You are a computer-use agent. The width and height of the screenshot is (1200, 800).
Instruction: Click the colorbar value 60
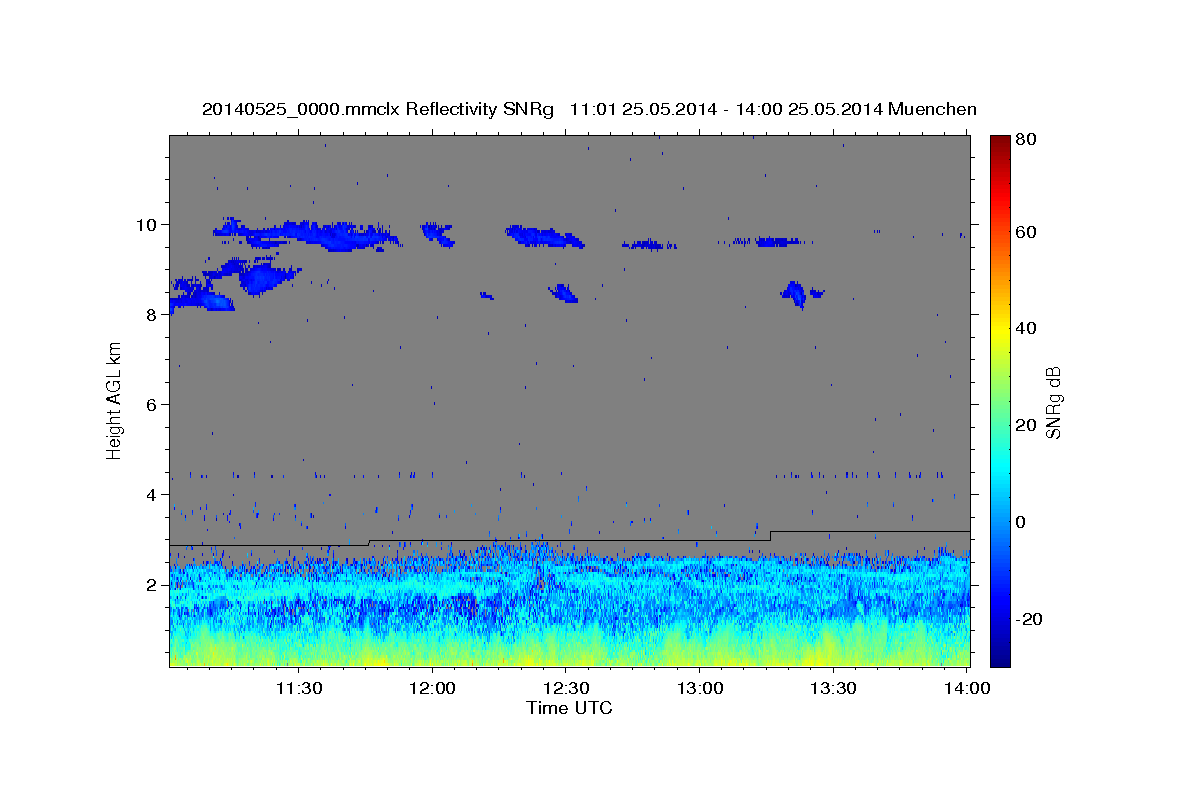click(x=1025, y=232)
